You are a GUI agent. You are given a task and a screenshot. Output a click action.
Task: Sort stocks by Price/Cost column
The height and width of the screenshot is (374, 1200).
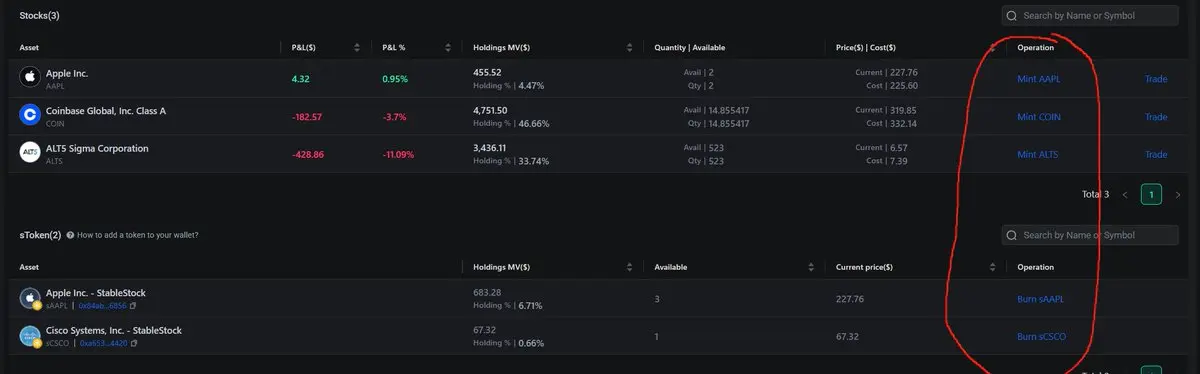point(992,48)
